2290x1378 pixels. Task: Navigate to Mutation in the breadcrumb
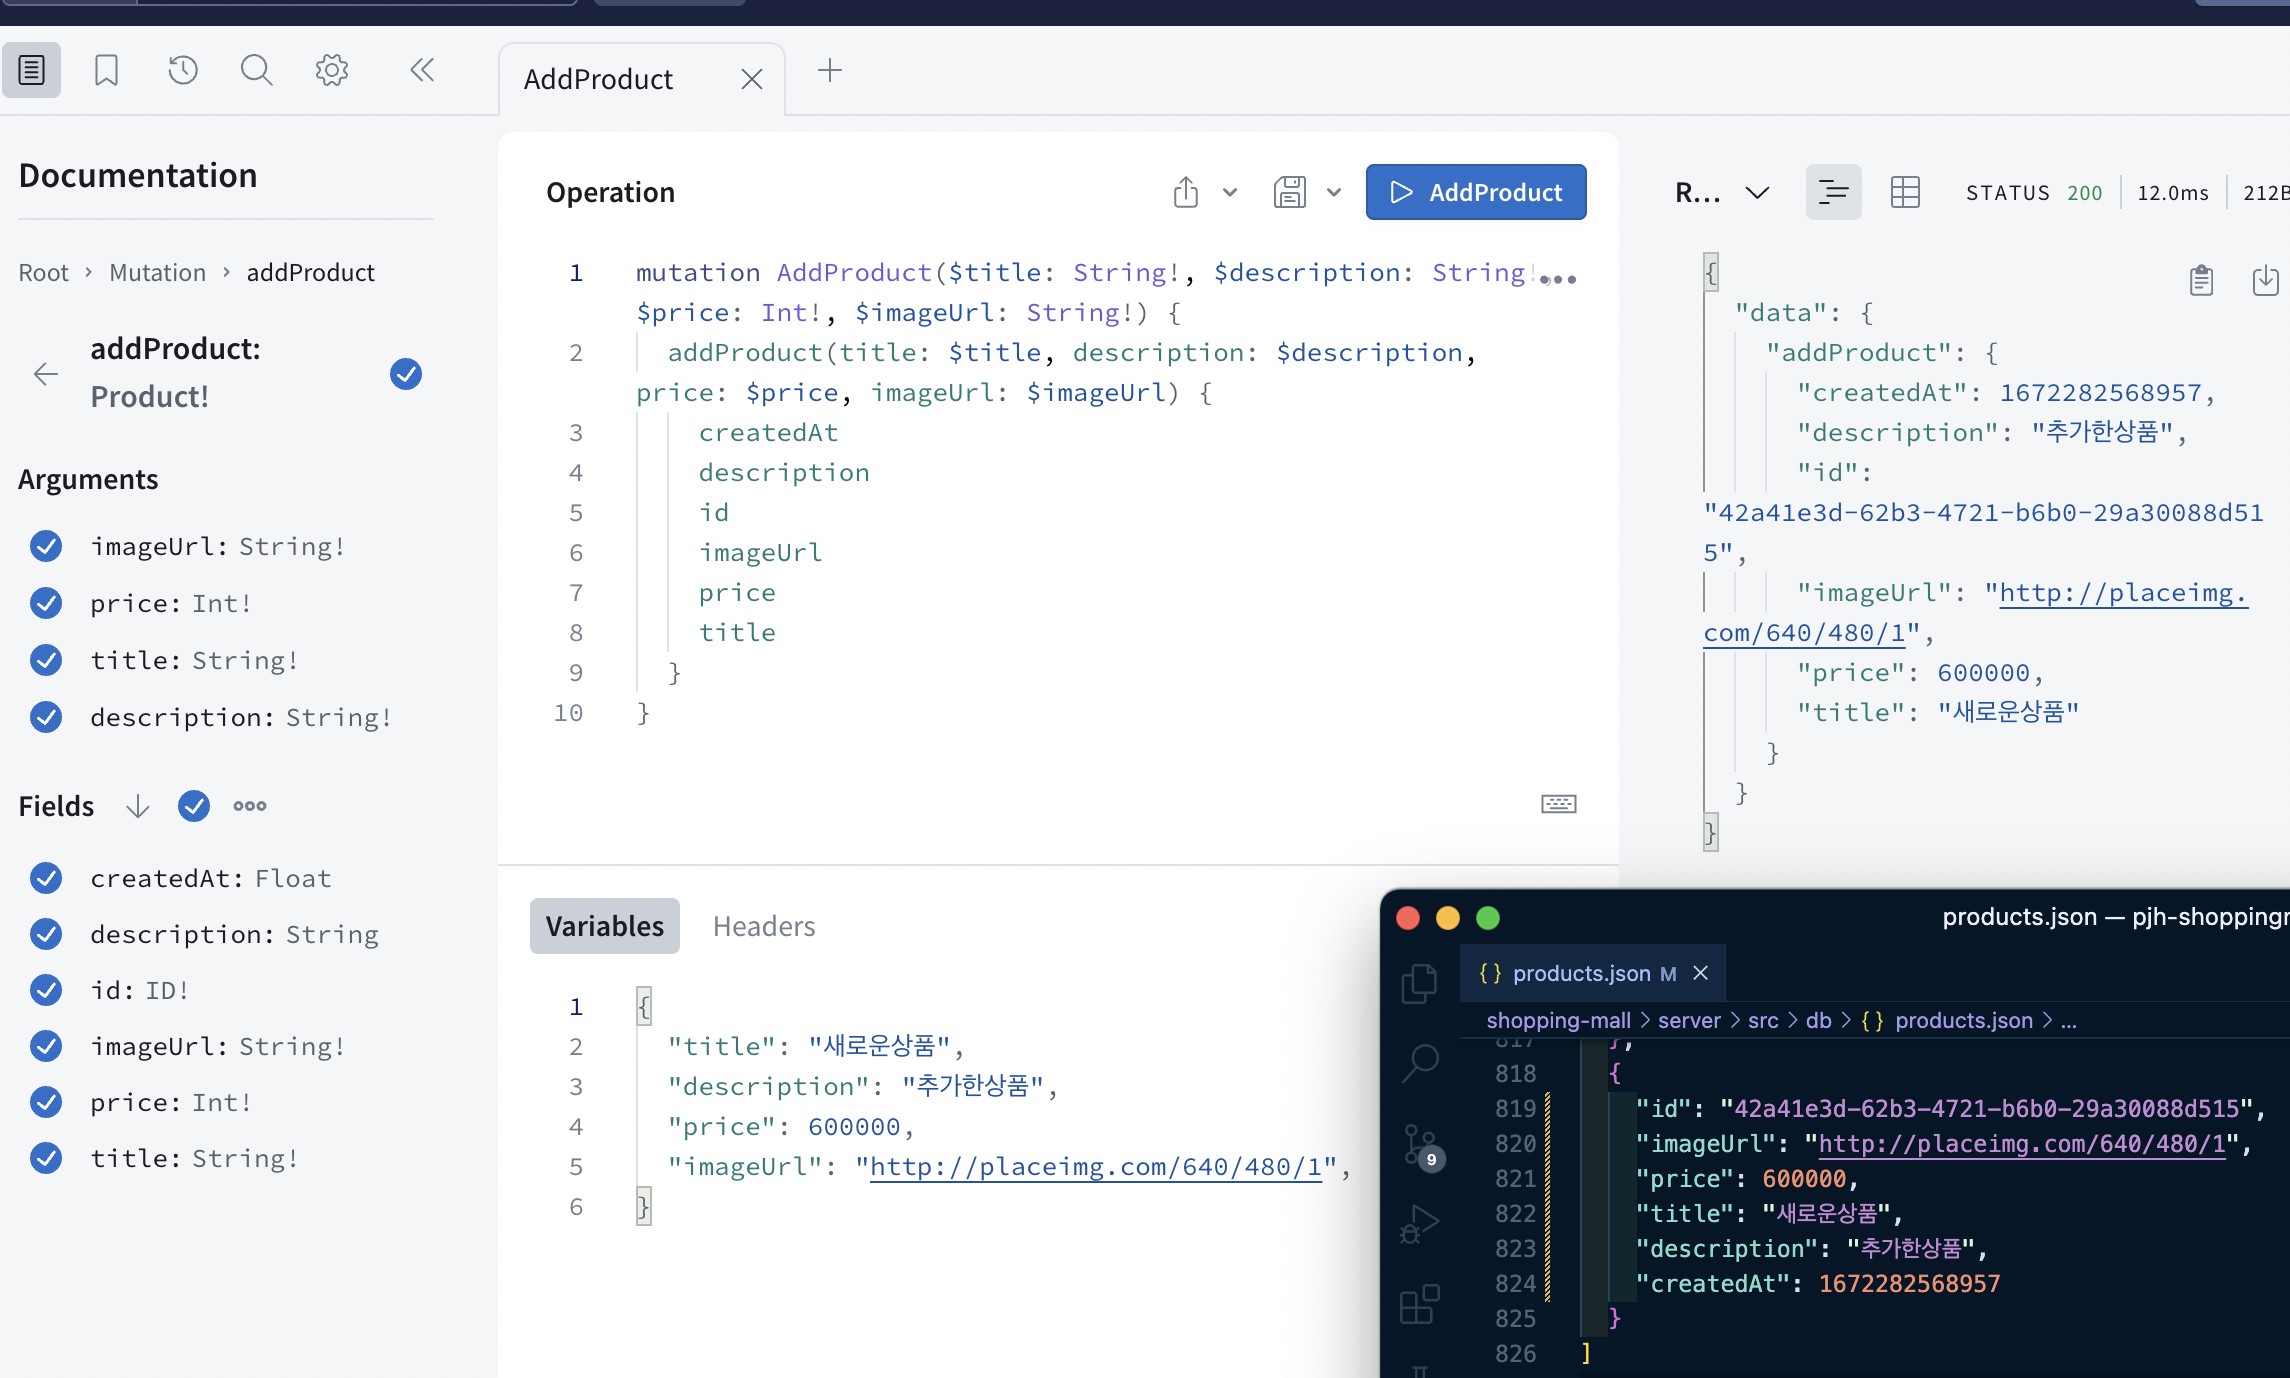[157, 272]
